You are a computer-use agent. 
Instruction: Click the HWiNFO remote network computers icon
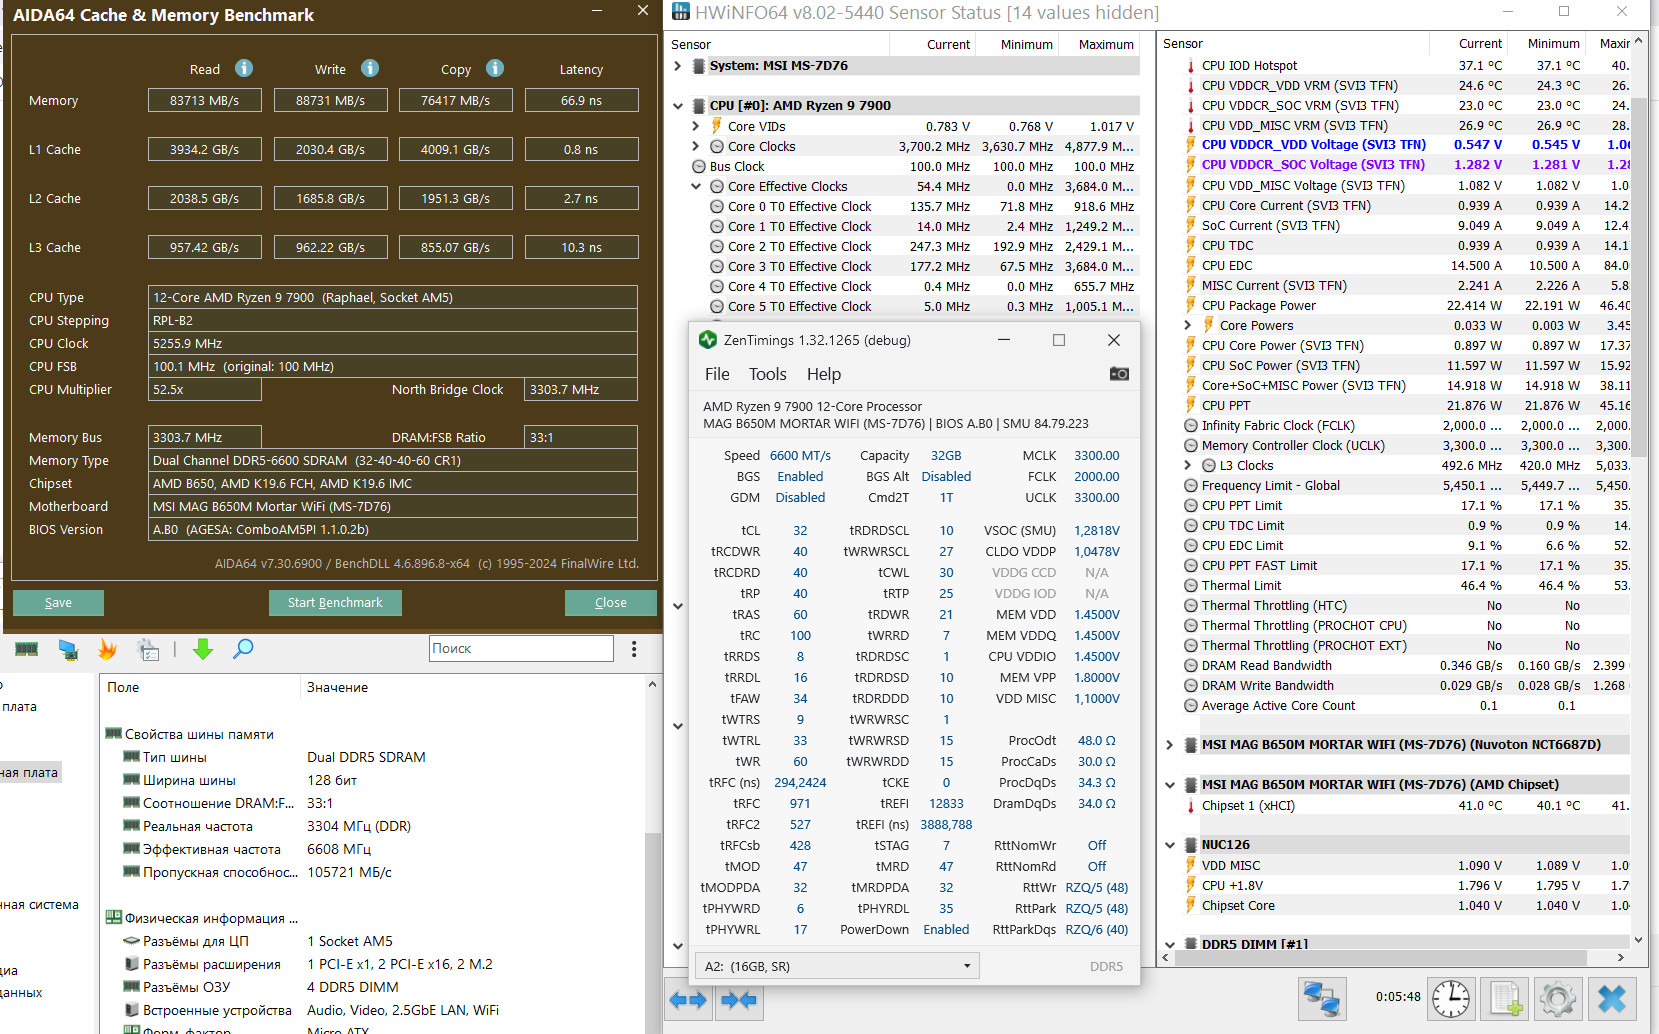(x=1322, y=998)
